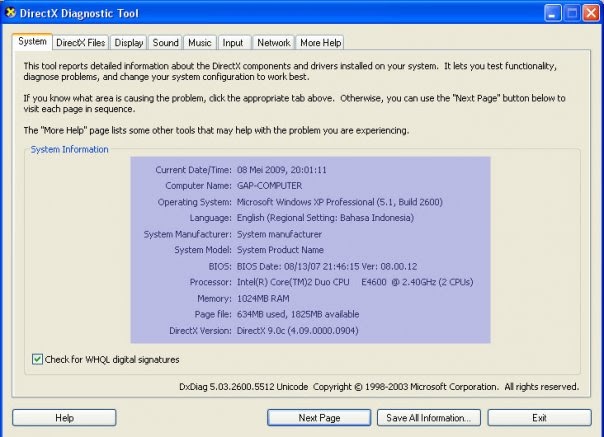Click the 'Language:' label
The width and height of the screenshot is (604, 437).
210,218
